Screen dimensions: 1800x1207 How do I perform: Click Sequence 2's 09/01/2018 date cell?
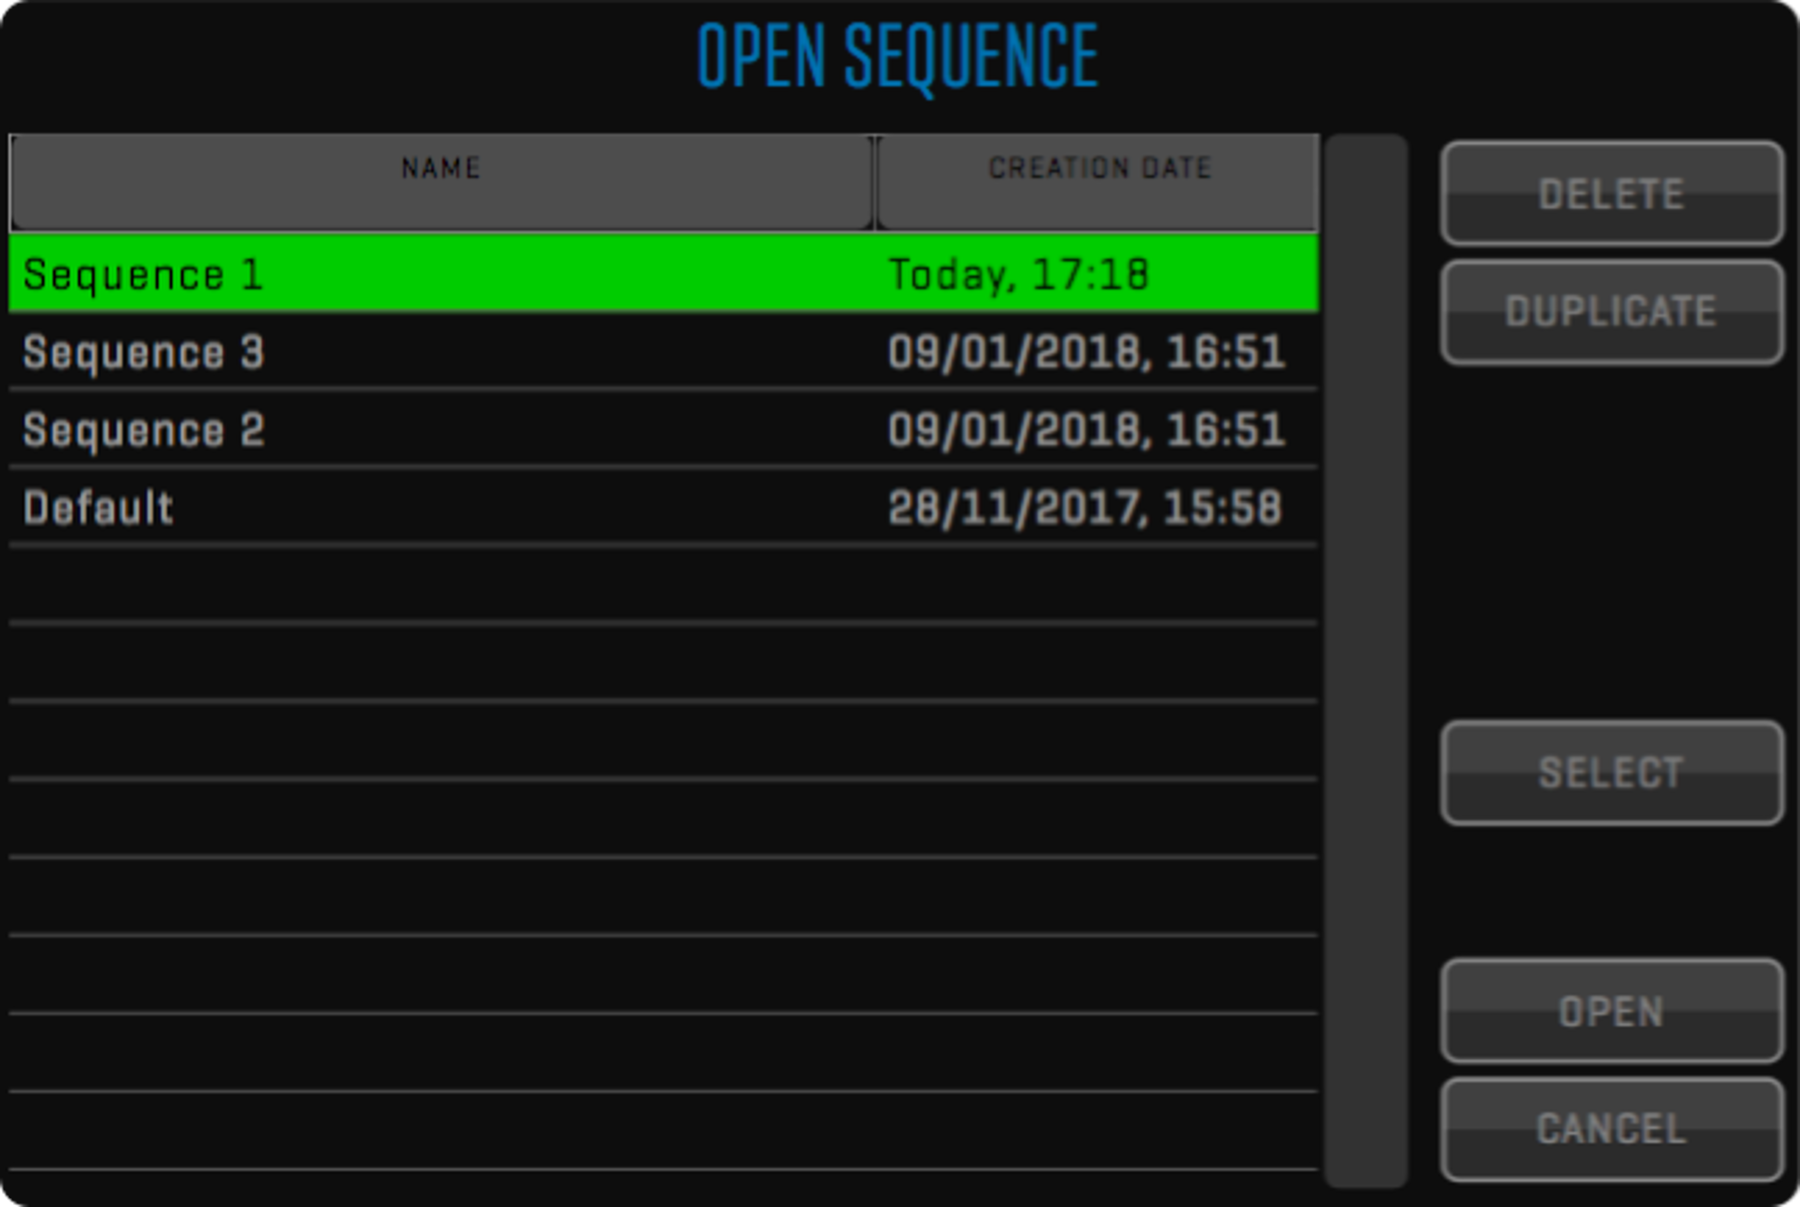(x=1086, y=431)
